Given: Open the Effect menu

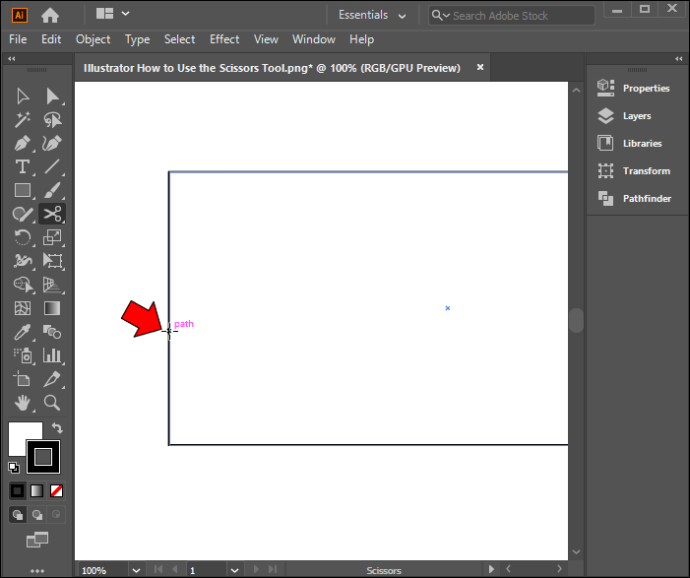Looking at the screenshot, I should point(224,39).
